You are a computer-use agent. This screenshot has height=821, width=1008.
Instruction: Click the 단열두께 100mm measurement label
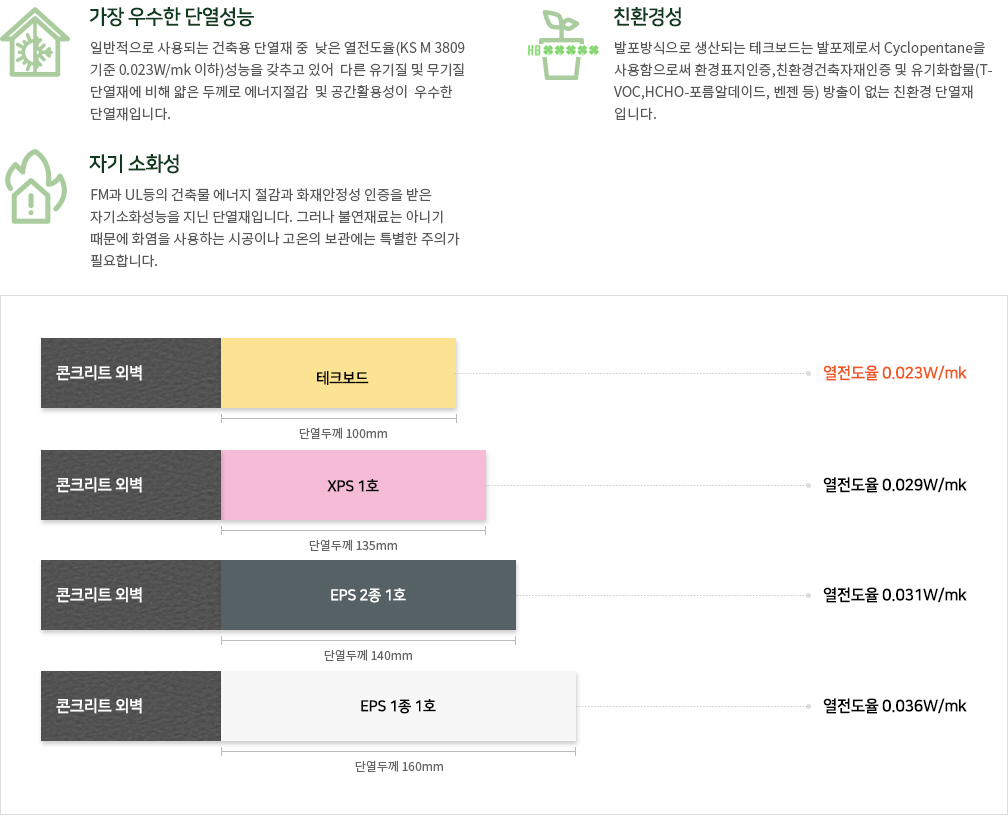(343, 433)
